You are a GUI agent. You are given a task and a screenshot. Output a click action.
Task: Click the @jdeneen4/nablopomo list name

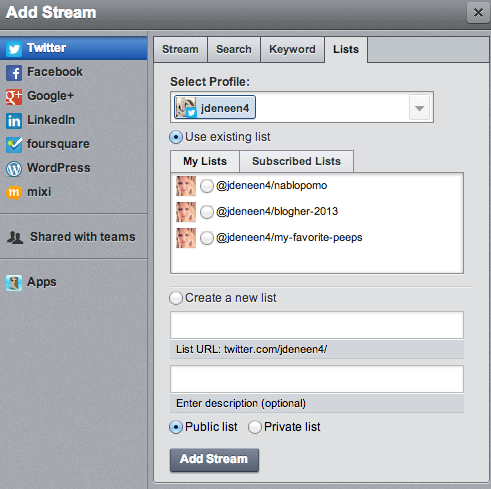tap(272, 185)
